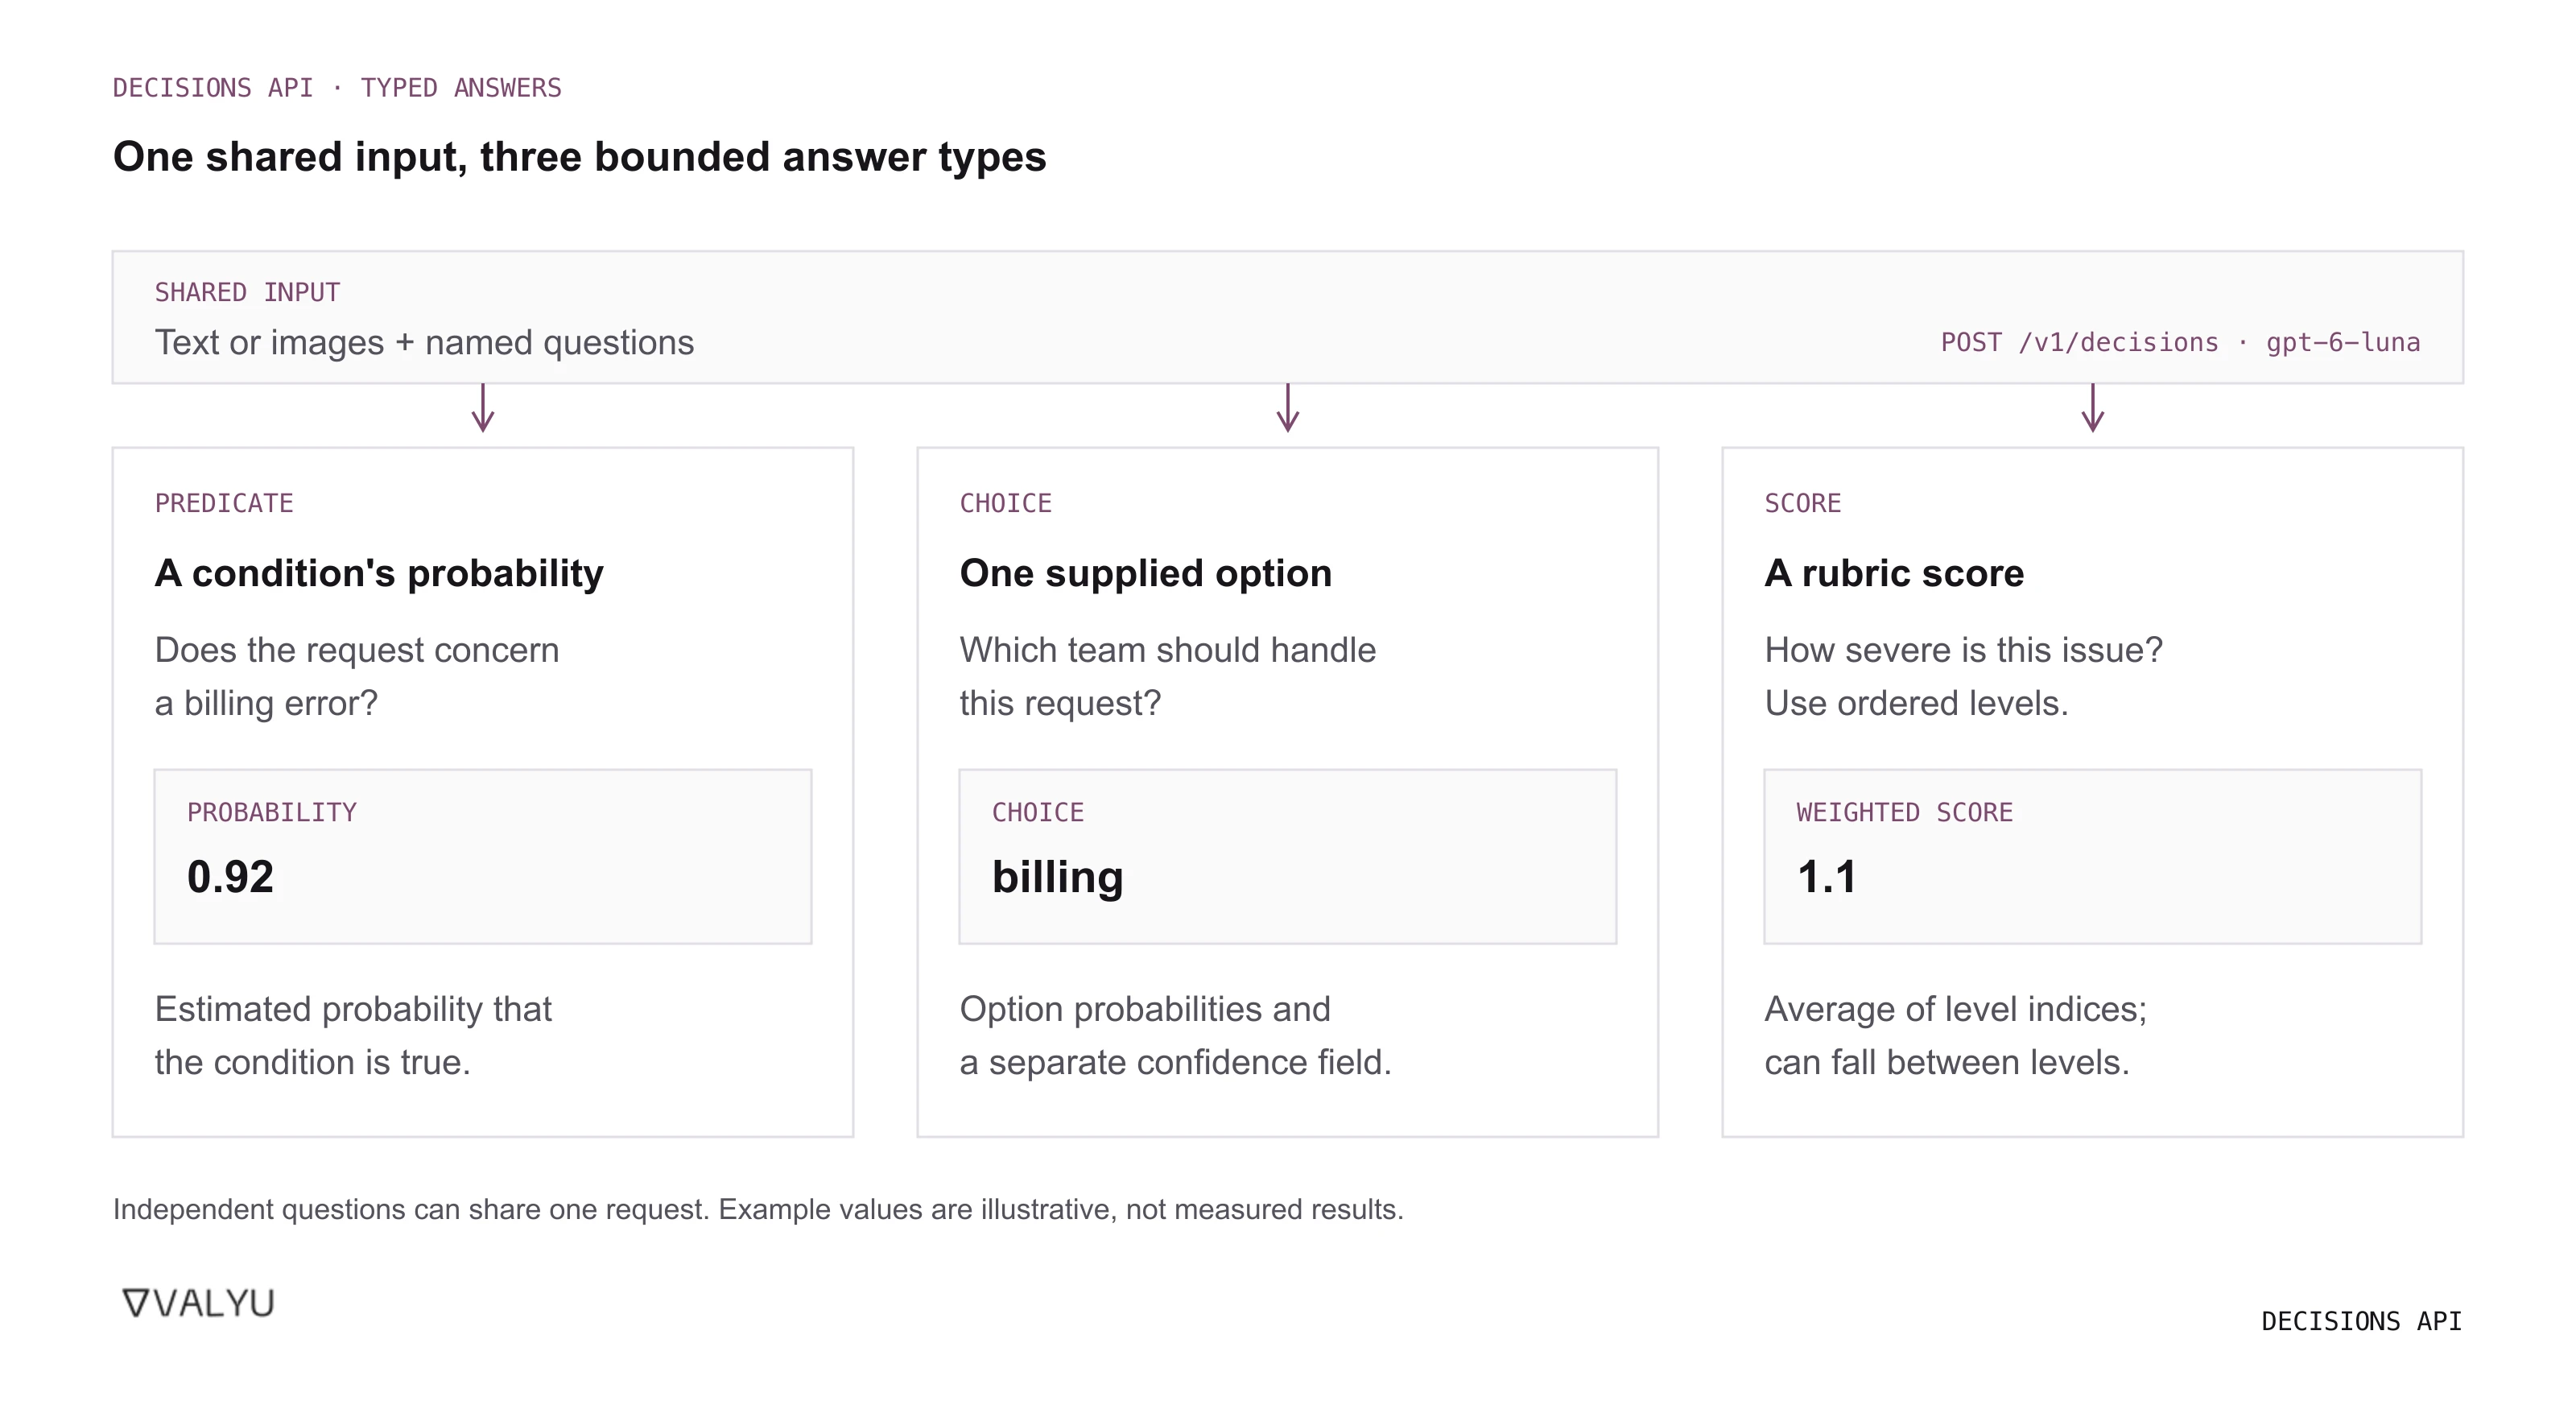Click 'Which team should handle this request?'

pyautogui.click(x=1168, y=676)
